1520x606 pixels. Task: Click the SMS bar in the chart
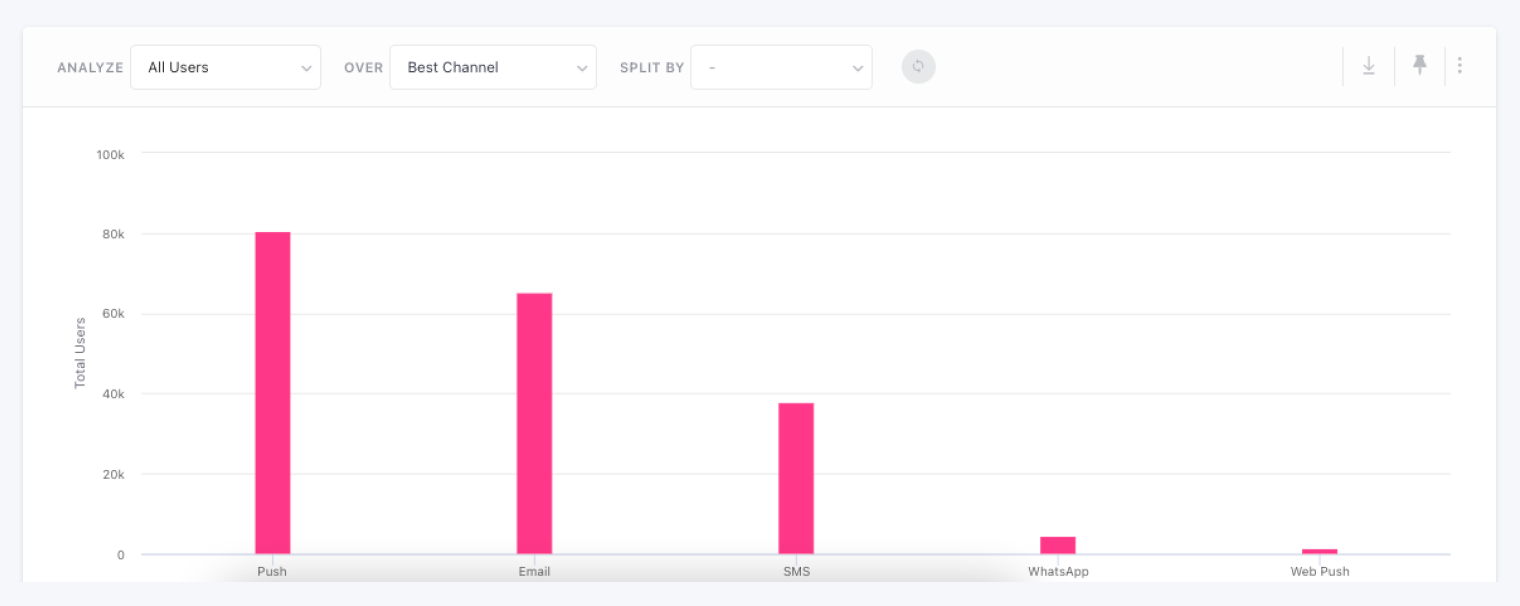(796, 478)
